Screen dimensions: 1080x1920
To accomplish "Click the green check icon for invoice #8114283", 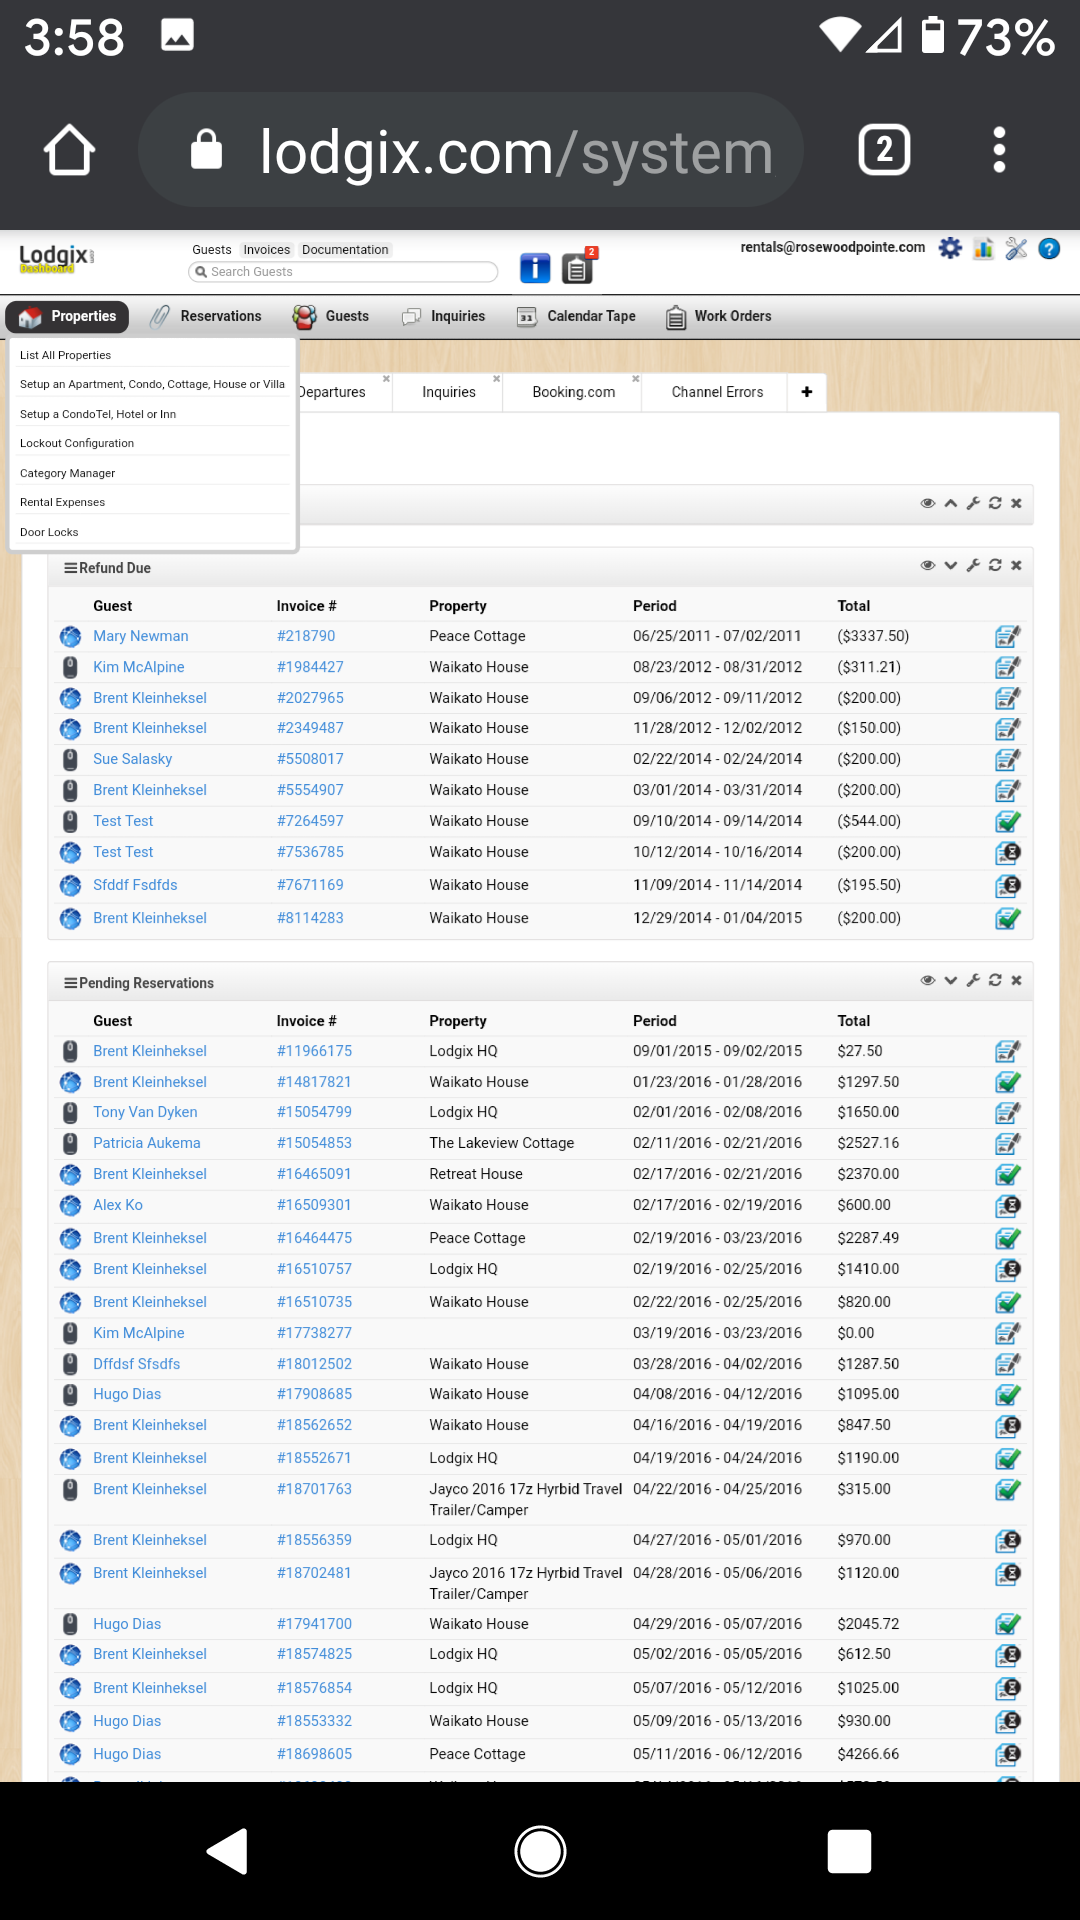I will (1007, 918).
